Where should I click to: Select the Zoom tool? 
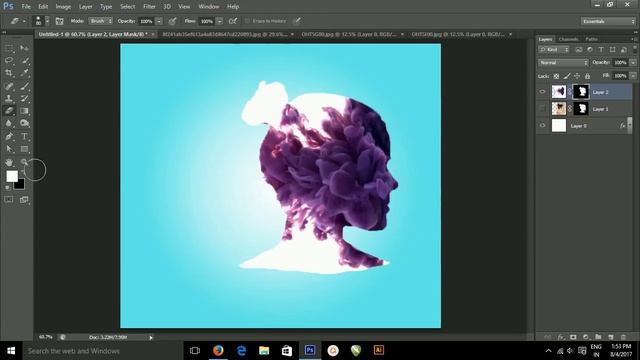(x=24, y=162)
